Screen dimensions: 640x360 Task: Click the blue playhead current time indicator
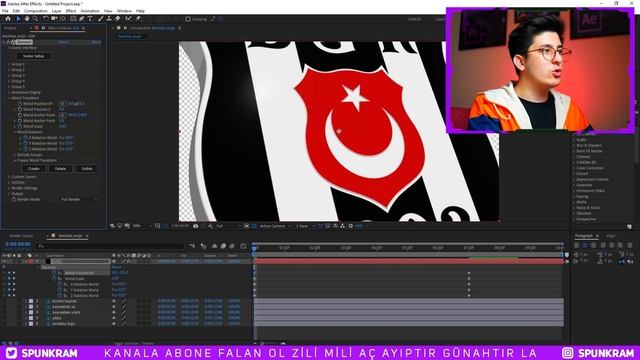(254, 248)
